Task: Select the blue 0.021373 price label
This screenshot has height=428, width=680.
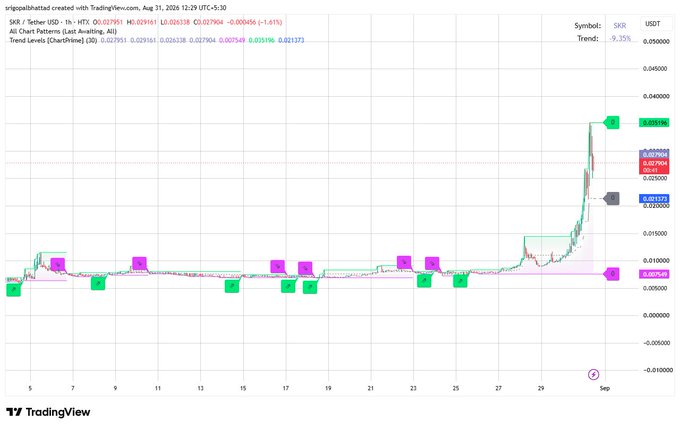Action: coord(654,199)
